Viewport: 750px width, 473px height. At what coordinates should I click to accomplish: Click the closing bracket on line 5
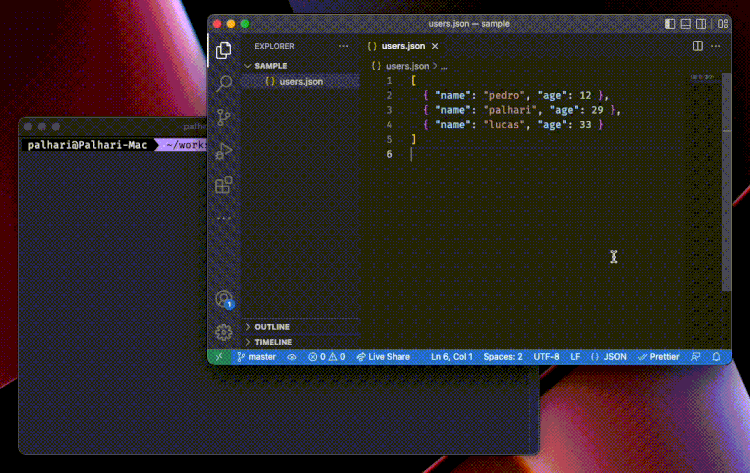(414, 139)
